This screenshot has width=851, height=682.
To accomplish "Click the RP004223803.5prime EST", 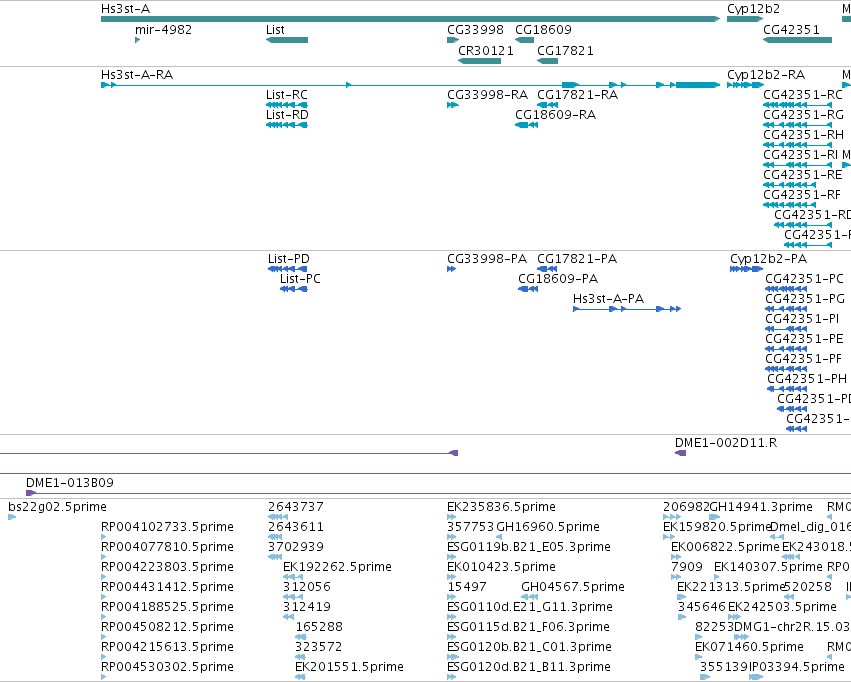I will point(104,577).
